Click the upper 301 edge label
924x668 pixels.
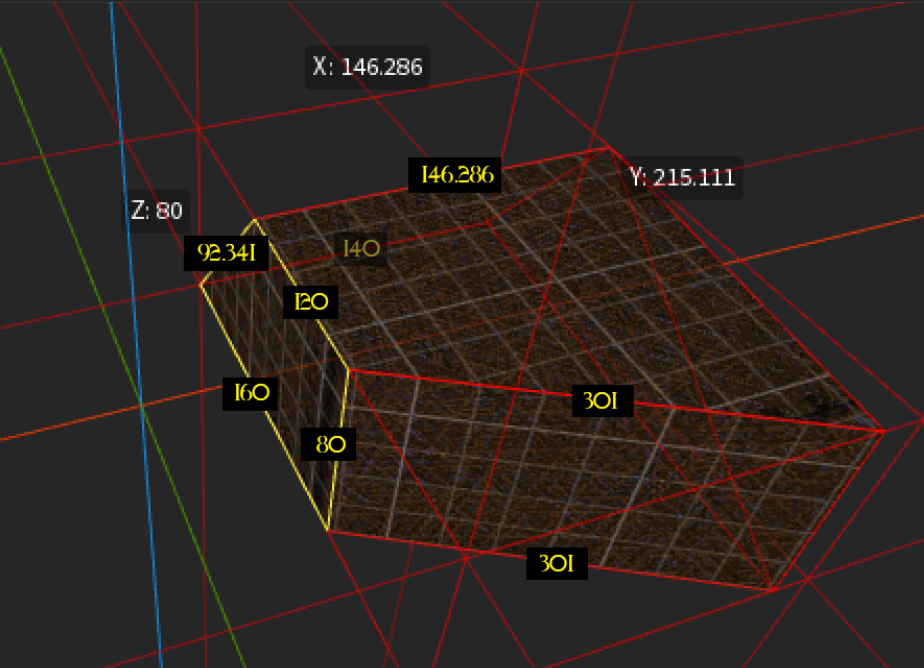pyautogui.click(x=603, y=401)
